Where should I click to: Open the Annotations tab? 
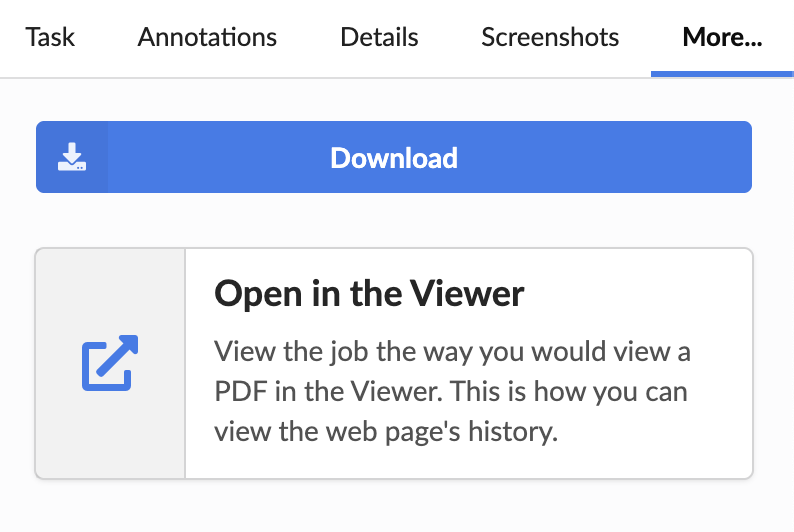point(207,37)
